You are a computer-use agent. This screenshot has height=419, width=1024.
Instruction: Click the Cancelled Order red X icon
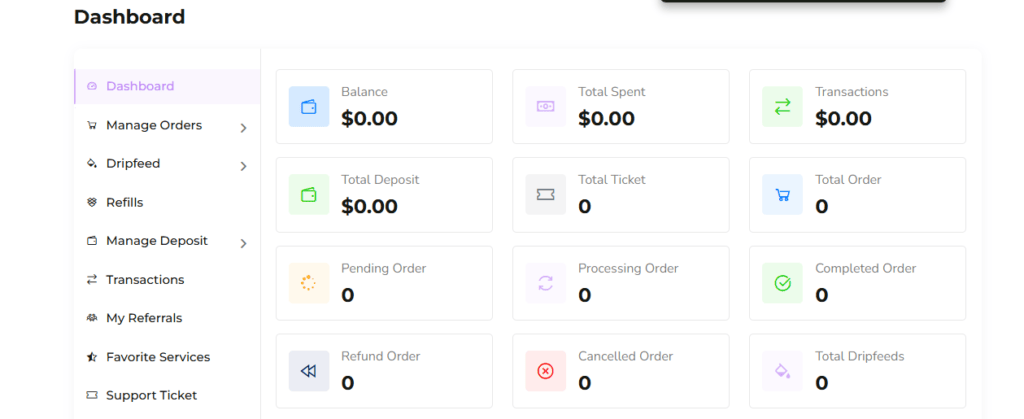coord(546,371)
